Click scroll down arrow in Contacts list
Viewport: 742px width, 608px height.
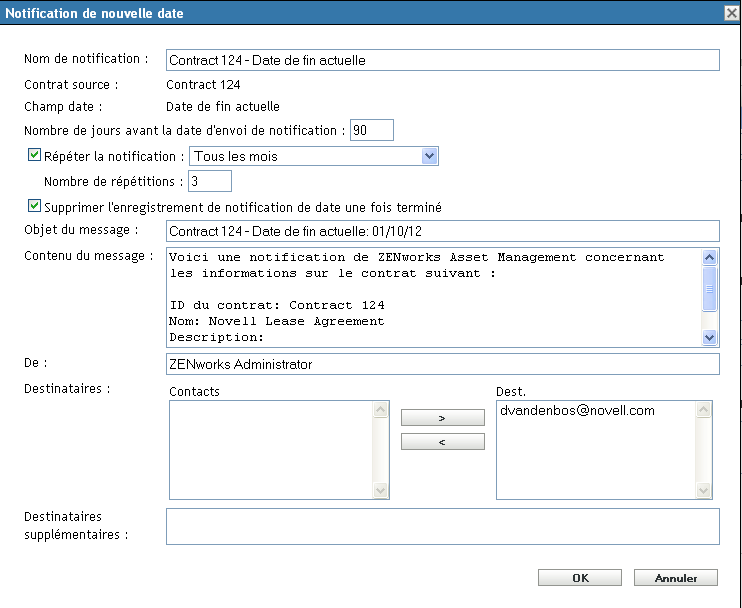coord(381,491)
